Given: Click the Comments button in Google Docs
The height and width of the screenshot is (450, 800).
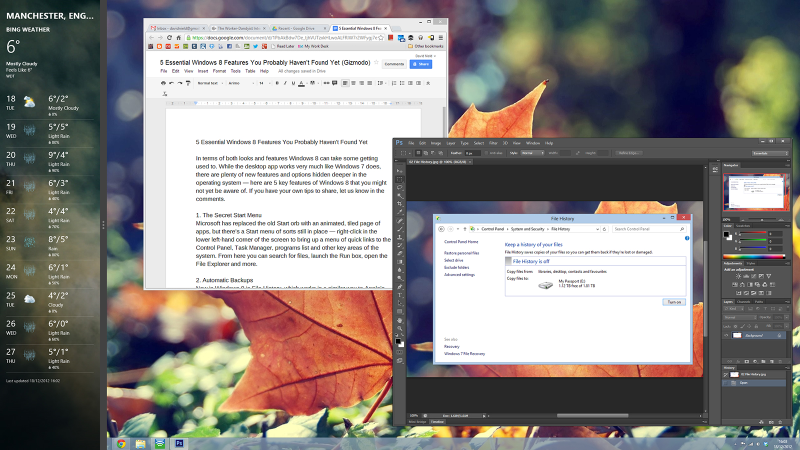Looking at the screenshot, I should (x=394, y=64).
